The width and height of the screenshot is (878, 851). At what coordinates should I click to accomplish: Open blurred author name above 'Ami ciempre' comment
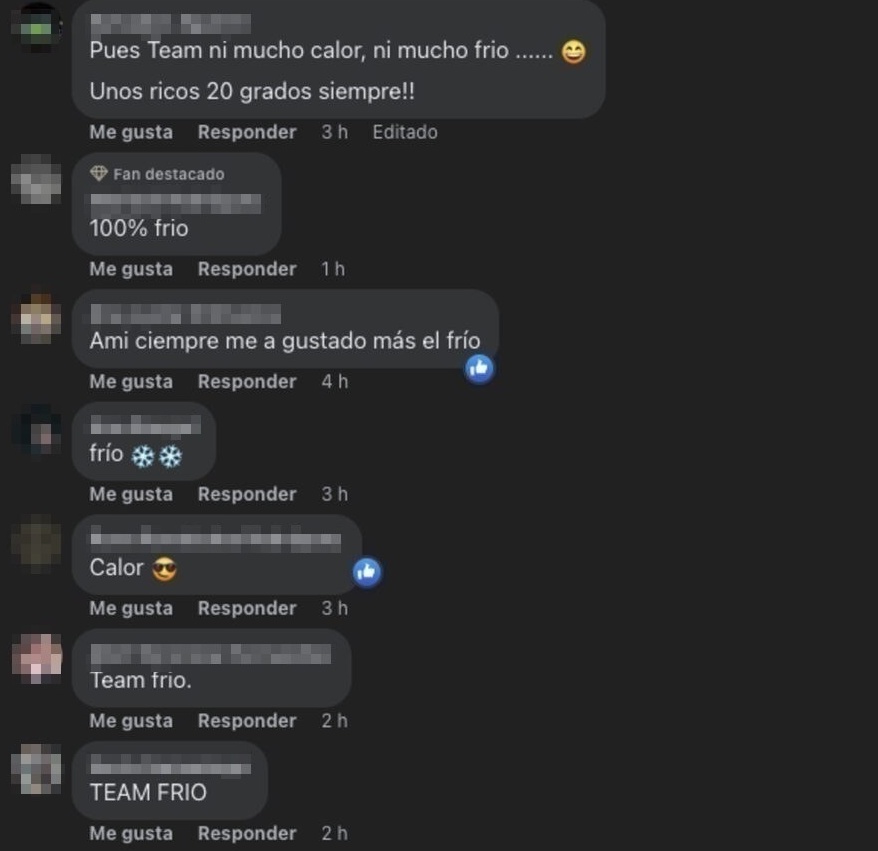point(185,314)
